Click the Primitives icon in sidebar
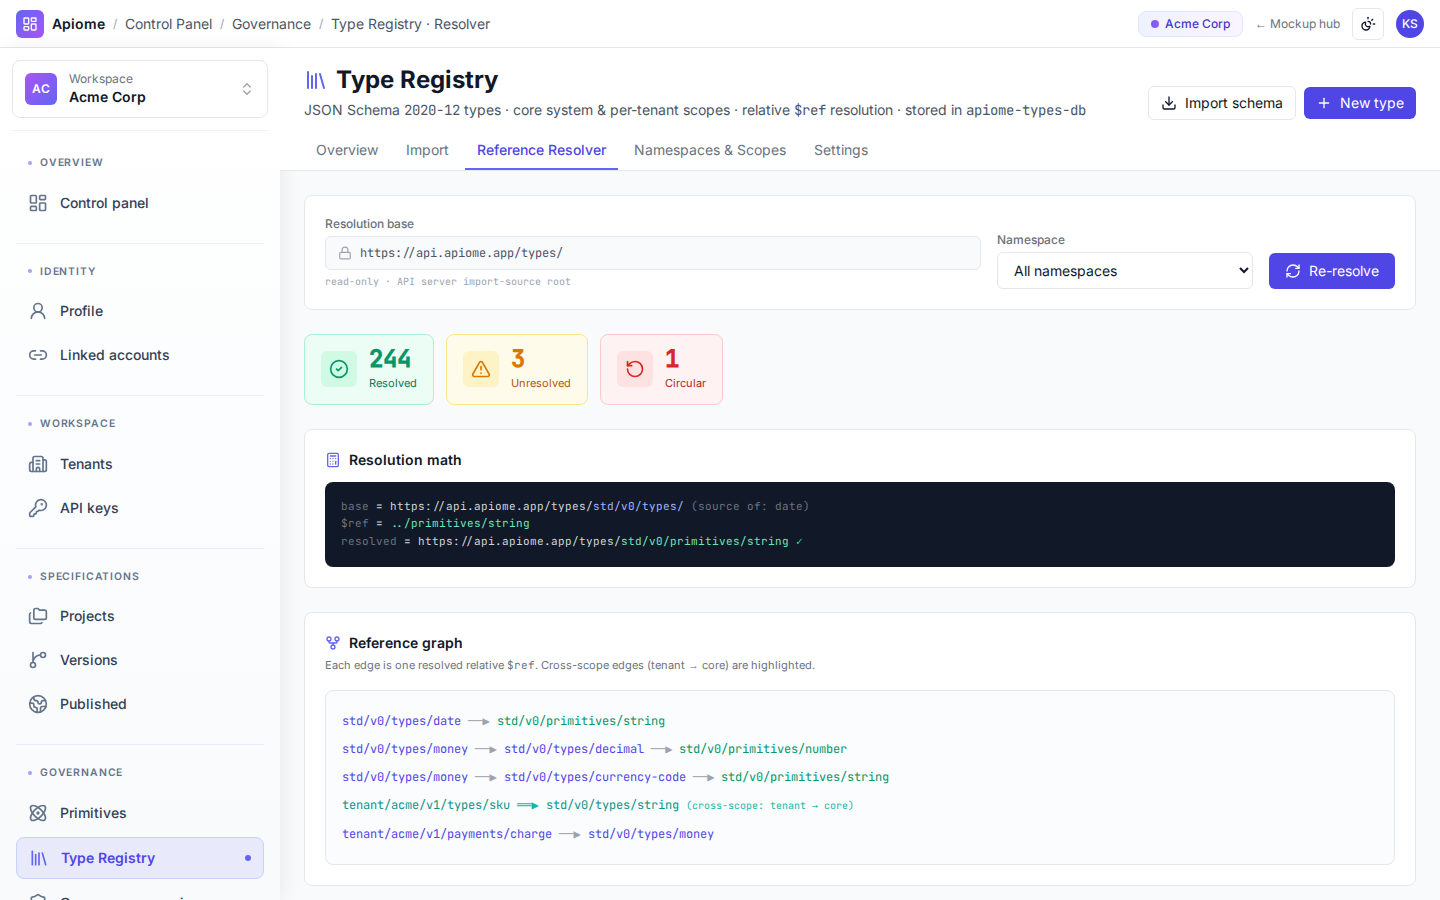This screenshot has height=900, width=1440. pyautogui.click(x=38, y=813)
